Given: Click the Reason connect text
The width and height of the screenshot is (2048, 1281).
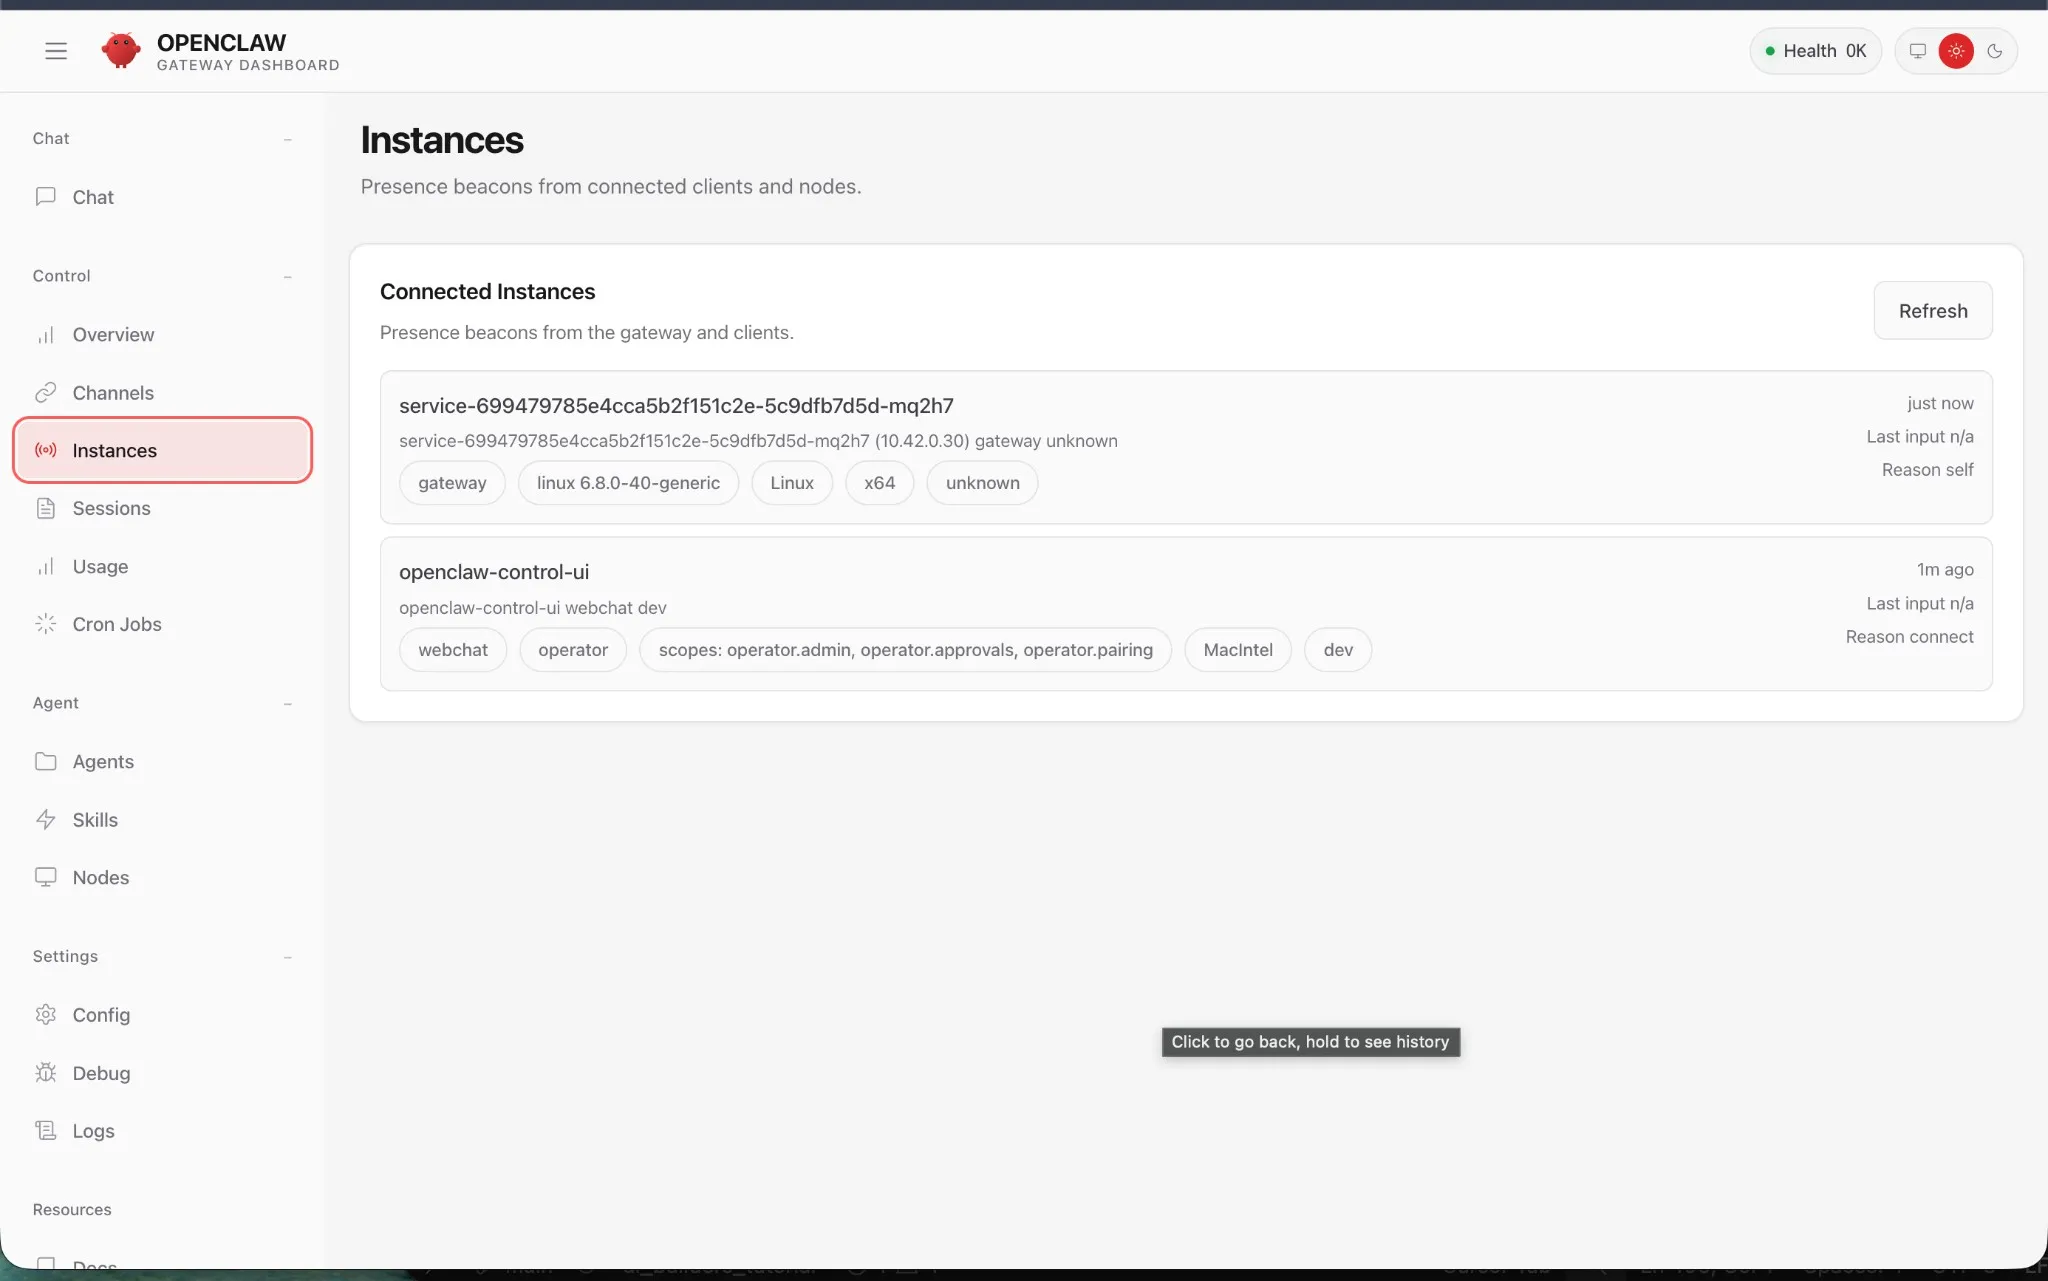Looking at the screenshot, I should [x=1909, y=637].
